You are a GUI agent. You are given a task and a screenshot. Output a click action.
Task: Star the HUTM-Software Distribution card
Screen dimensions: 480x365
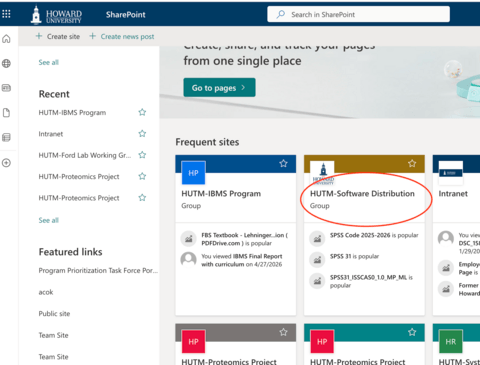tap(412, 163)
